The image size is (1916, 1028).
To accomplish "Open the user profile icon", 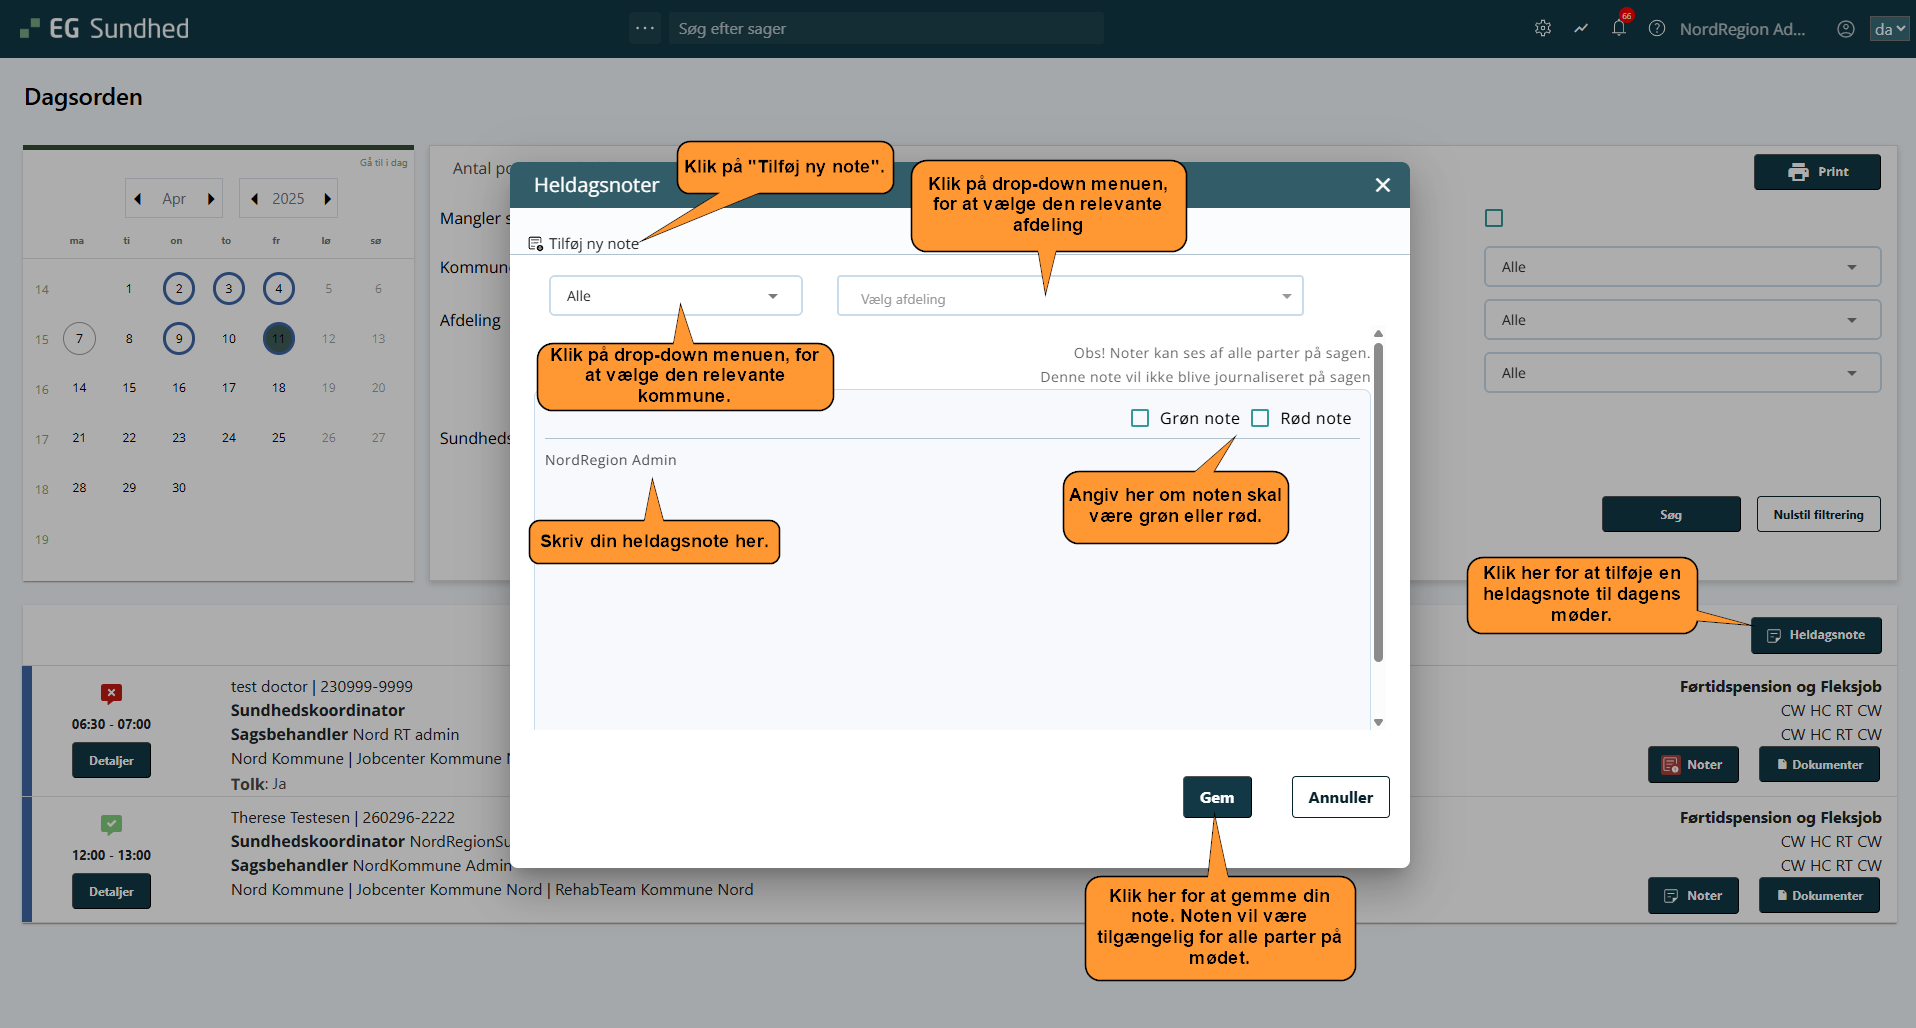I will (1846, 29).
